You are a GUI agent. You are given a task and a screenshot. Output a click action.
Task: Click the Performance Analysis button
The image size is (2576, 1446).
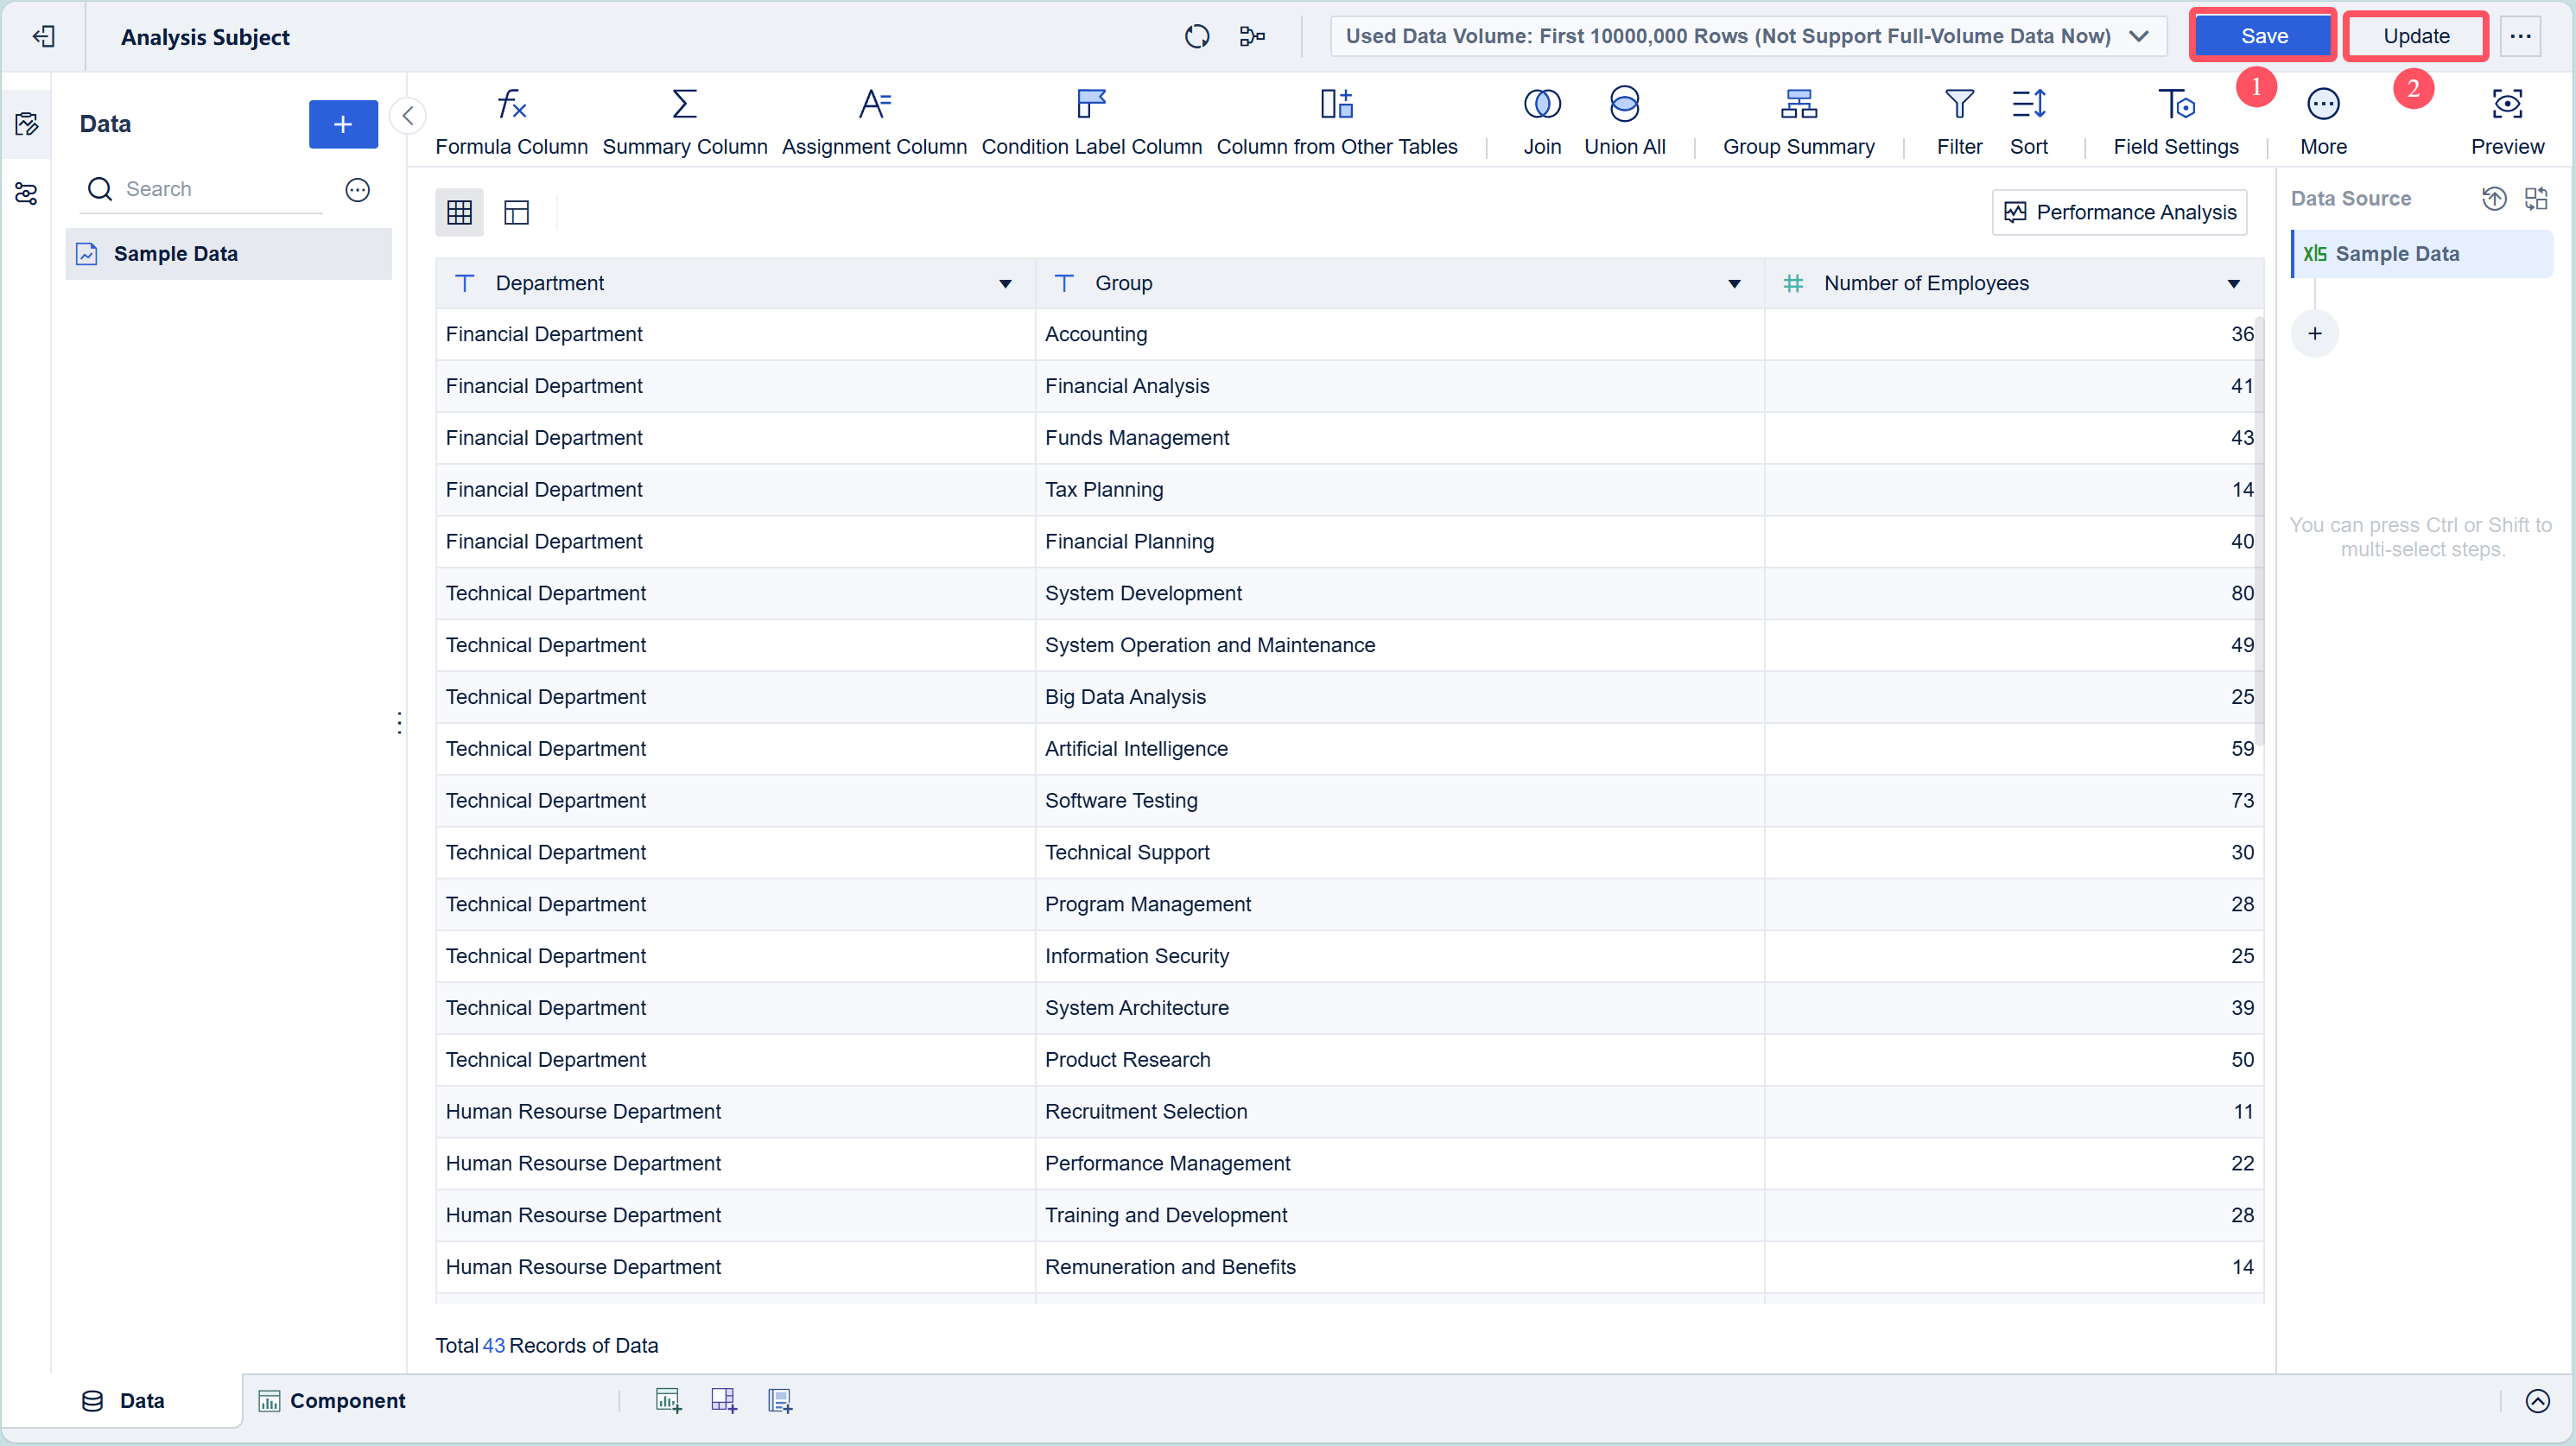(2119, 212)
